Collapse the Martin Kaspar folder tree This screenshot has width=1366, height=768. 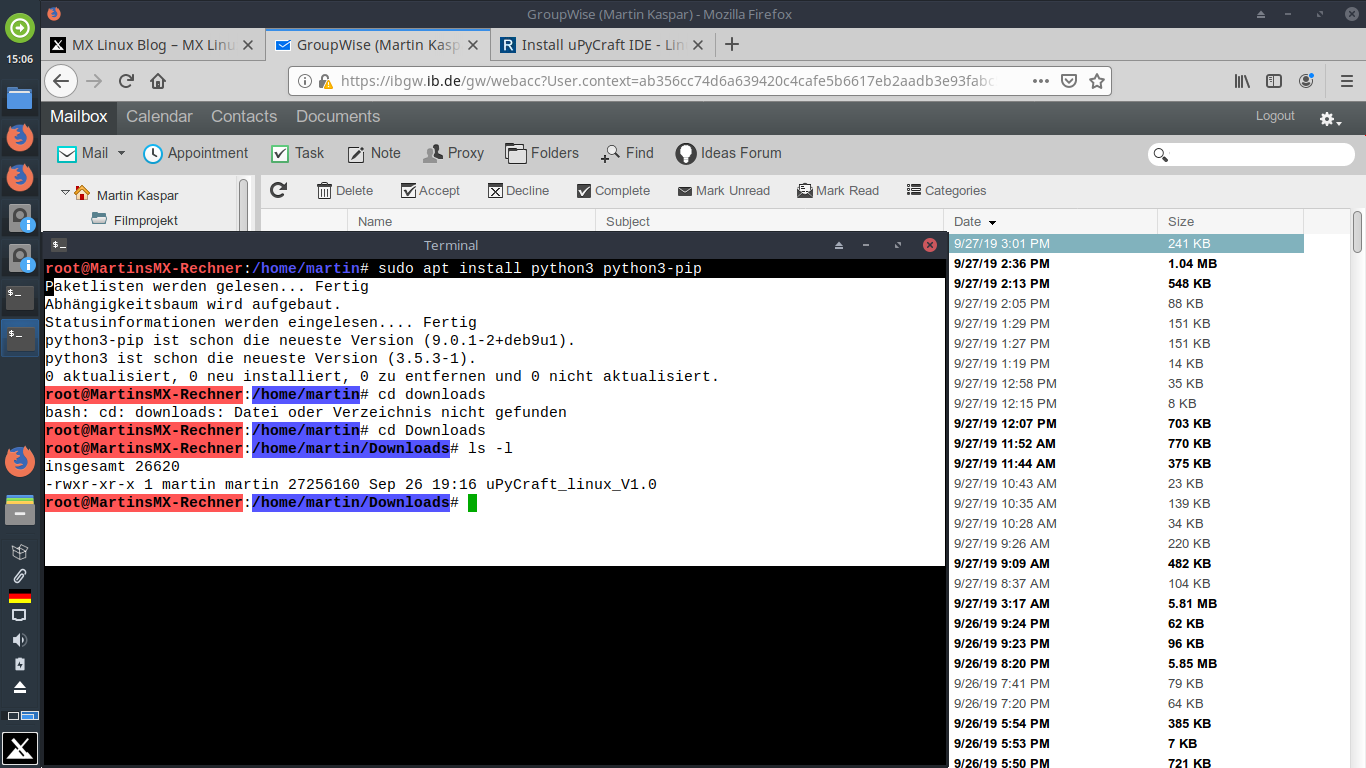(x=65, y=192)
